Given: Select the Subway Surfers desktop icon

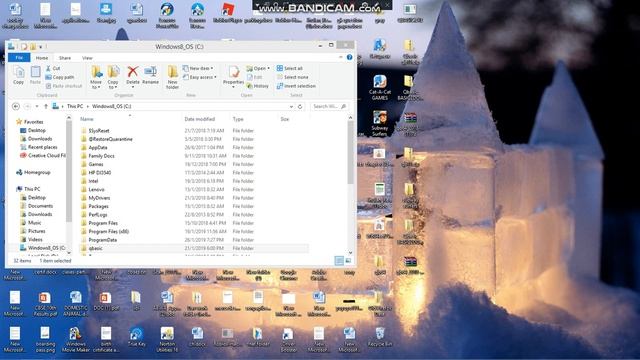Looking at the screenshot, I should click(x=380, y=124).
